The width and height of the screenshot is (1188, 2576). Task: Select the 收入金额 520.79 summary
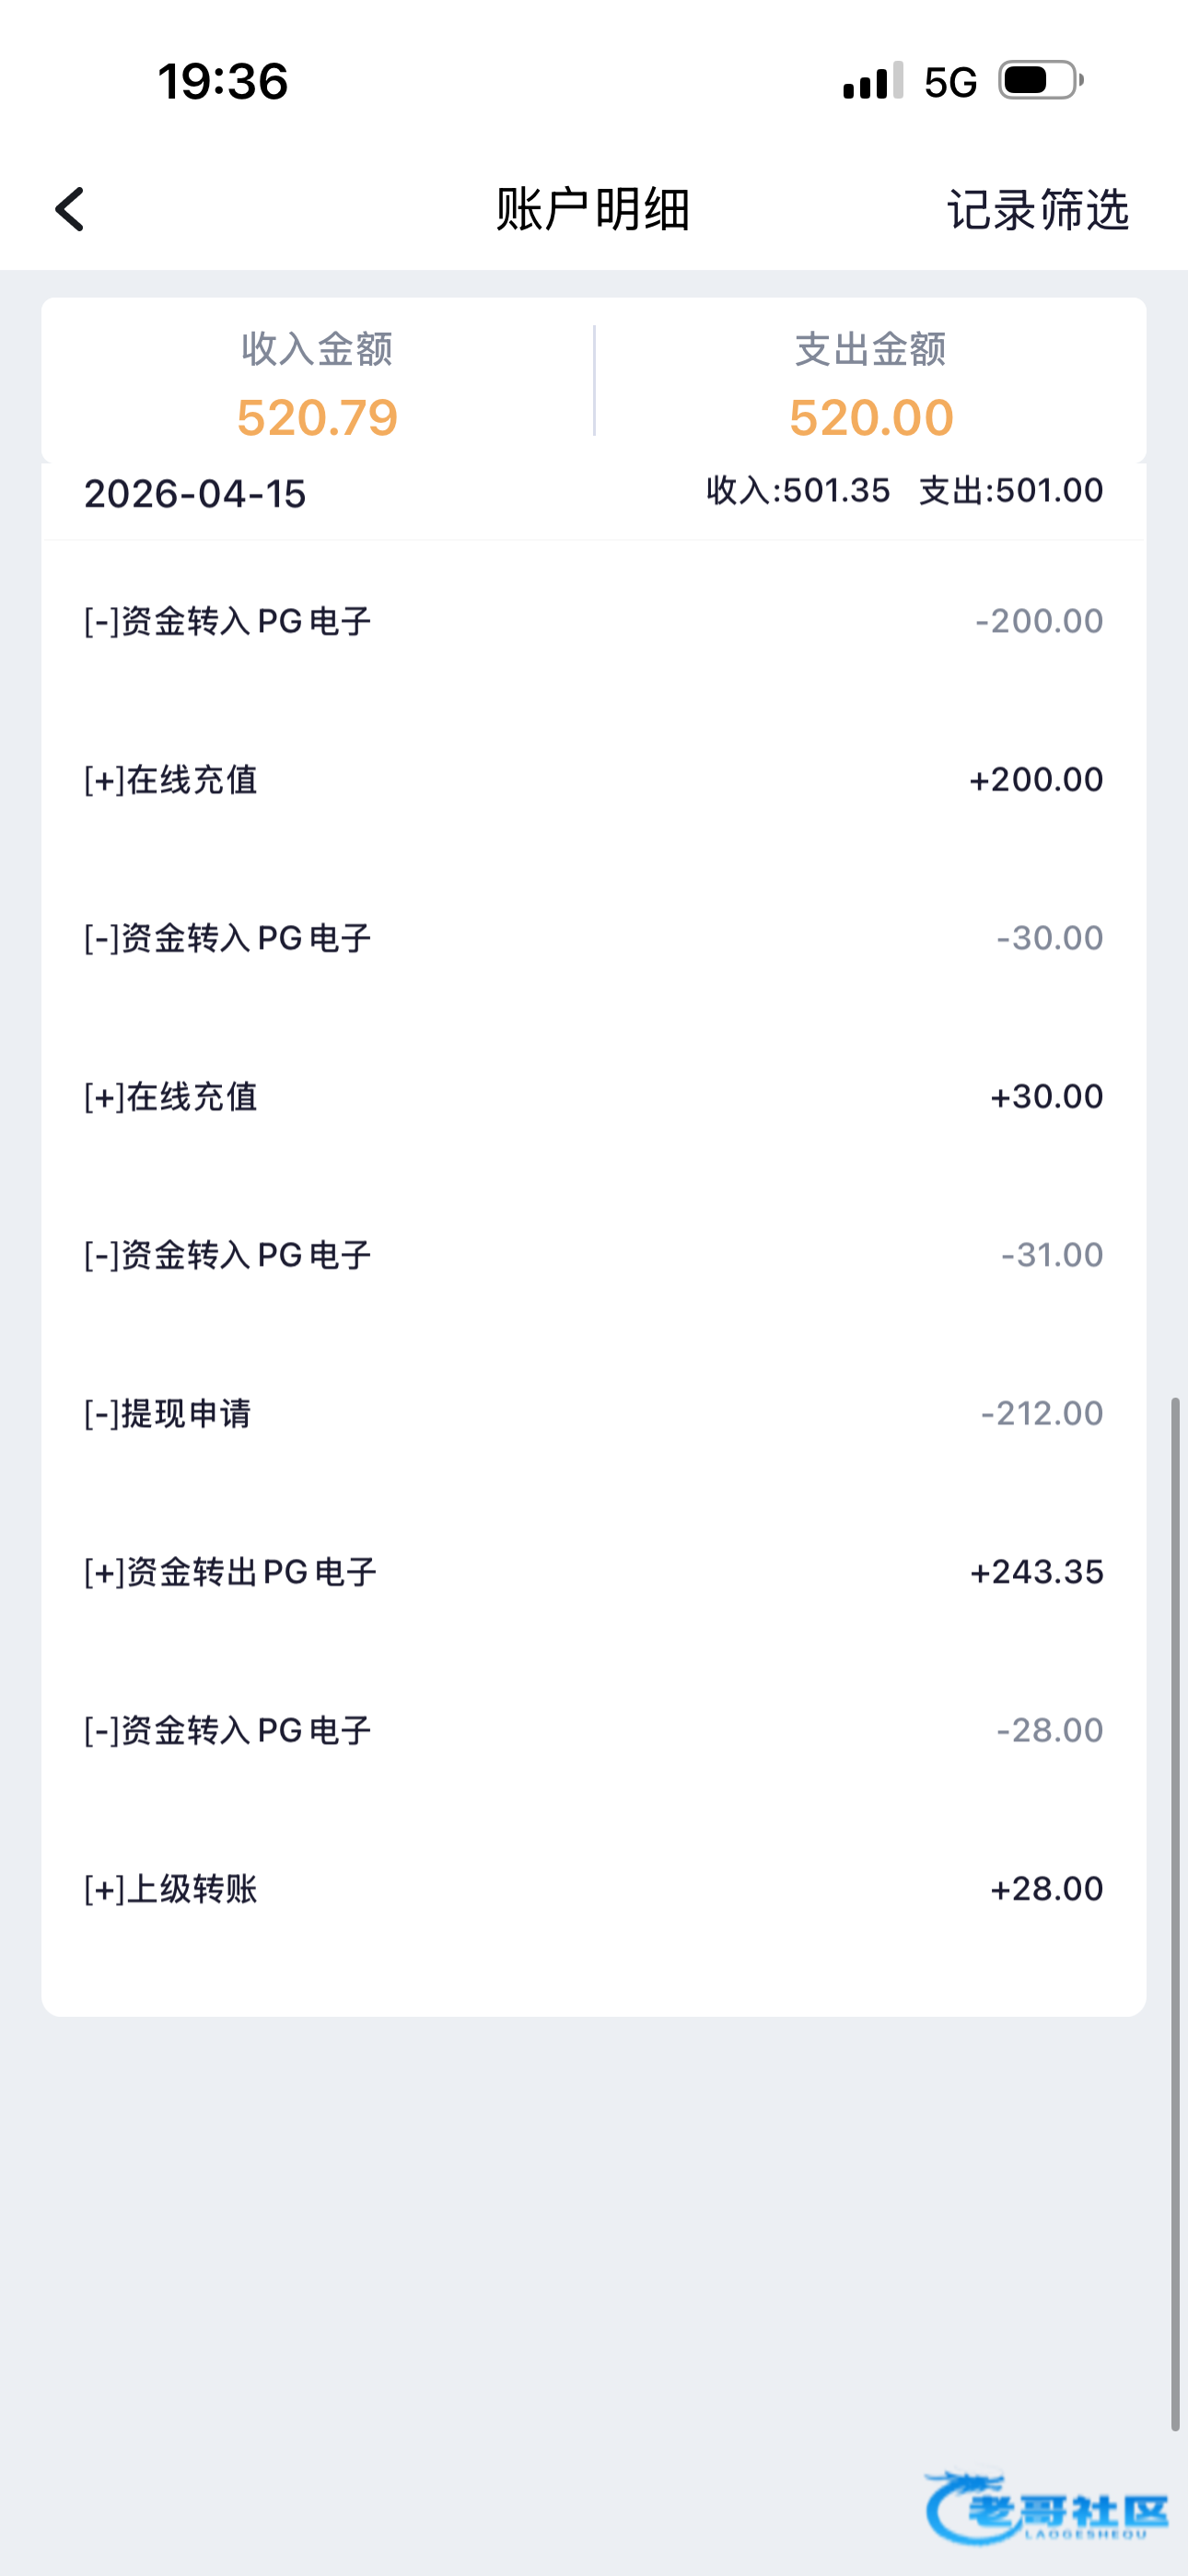click(317, 383)
